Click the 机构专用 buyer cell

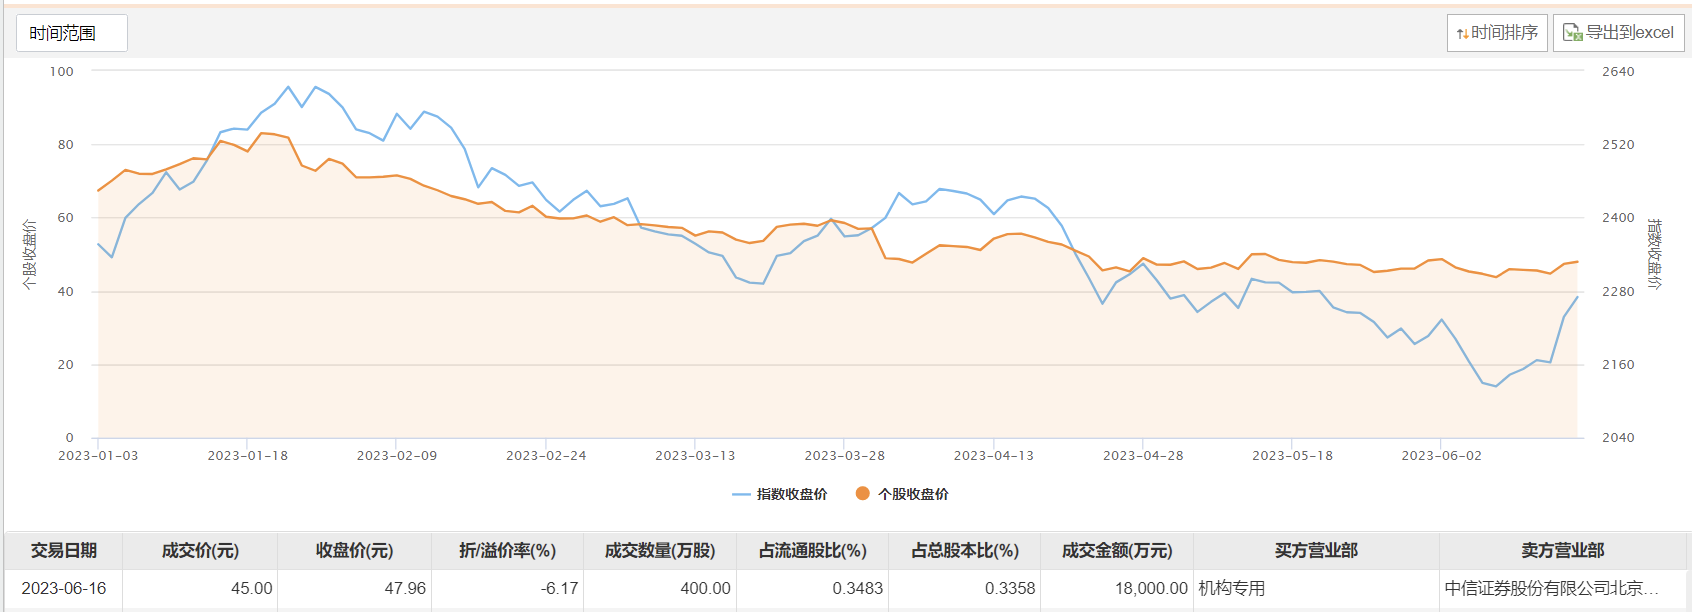coord(1316,588)
